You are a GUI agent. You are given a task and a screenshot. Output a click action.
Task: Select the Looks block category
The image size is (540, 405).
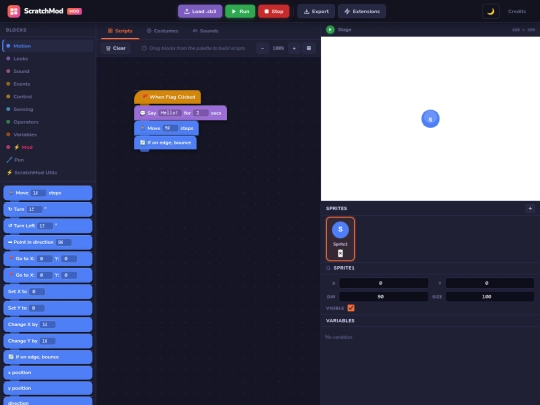coord(48,59)
